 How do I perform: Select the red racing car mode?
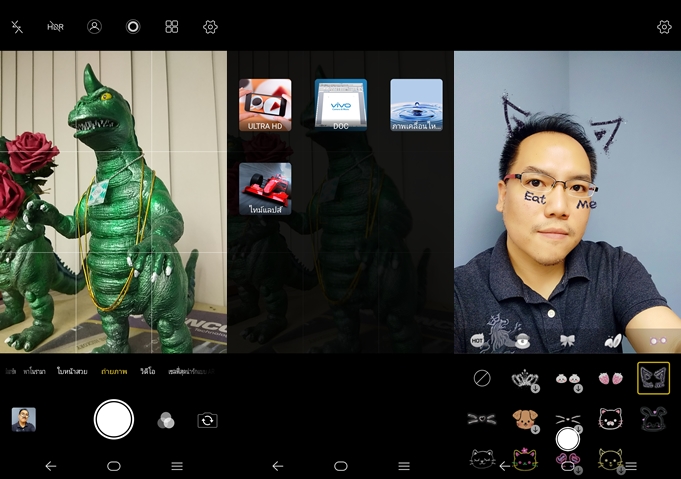265,188
